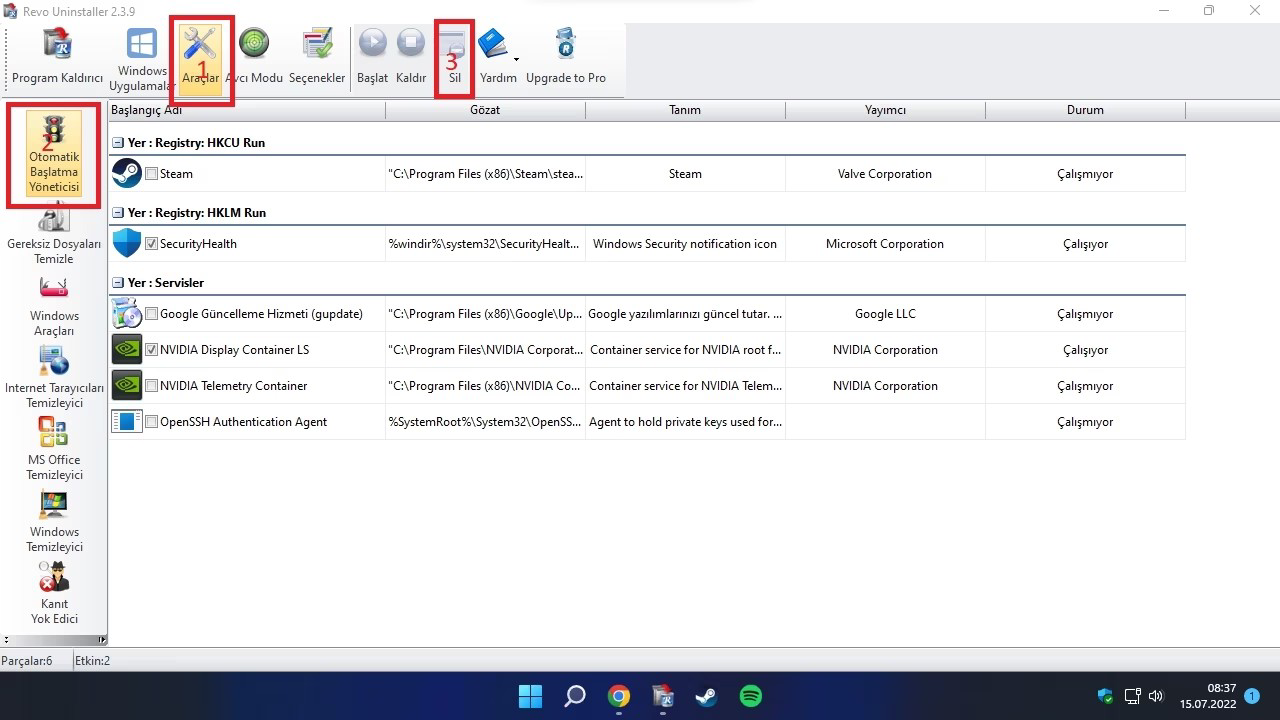1280x720 pixels.
Task: Click the Sil delete toolbar button
Action: click(454, 58)
